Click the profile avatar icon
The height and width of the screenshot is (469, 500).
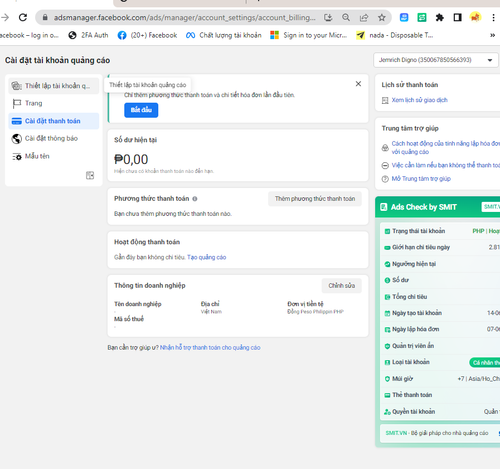click(475, 17)
